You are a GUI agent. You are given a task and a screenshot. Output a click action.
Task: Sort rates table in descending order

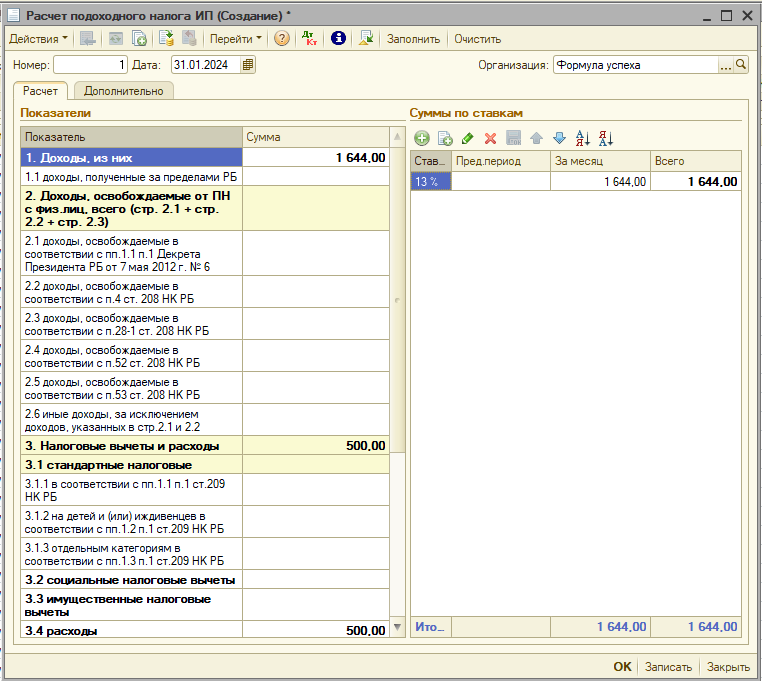tap(605, 138)
